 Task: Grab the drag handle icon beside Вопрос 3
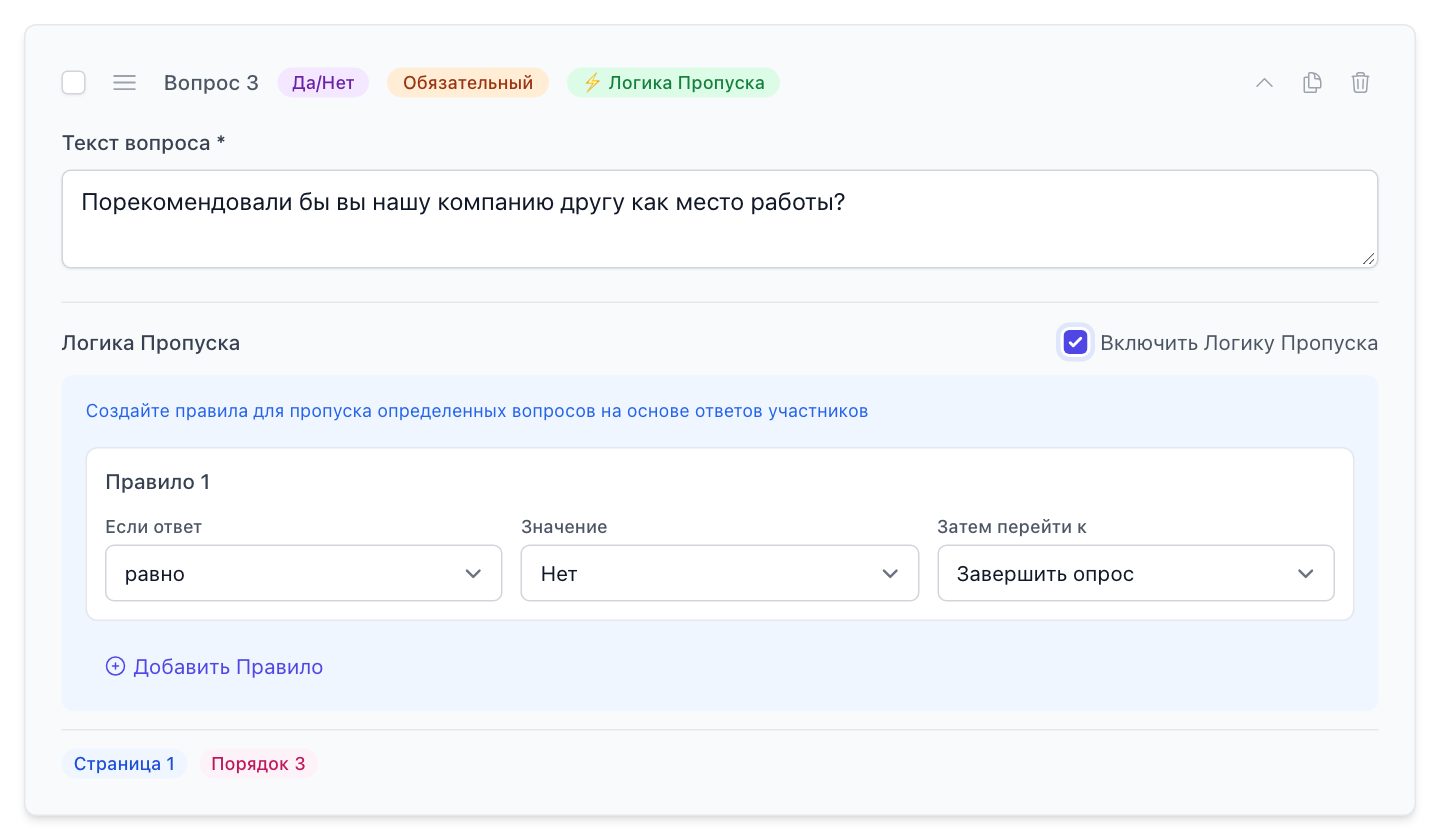click(x=124, y=83)
